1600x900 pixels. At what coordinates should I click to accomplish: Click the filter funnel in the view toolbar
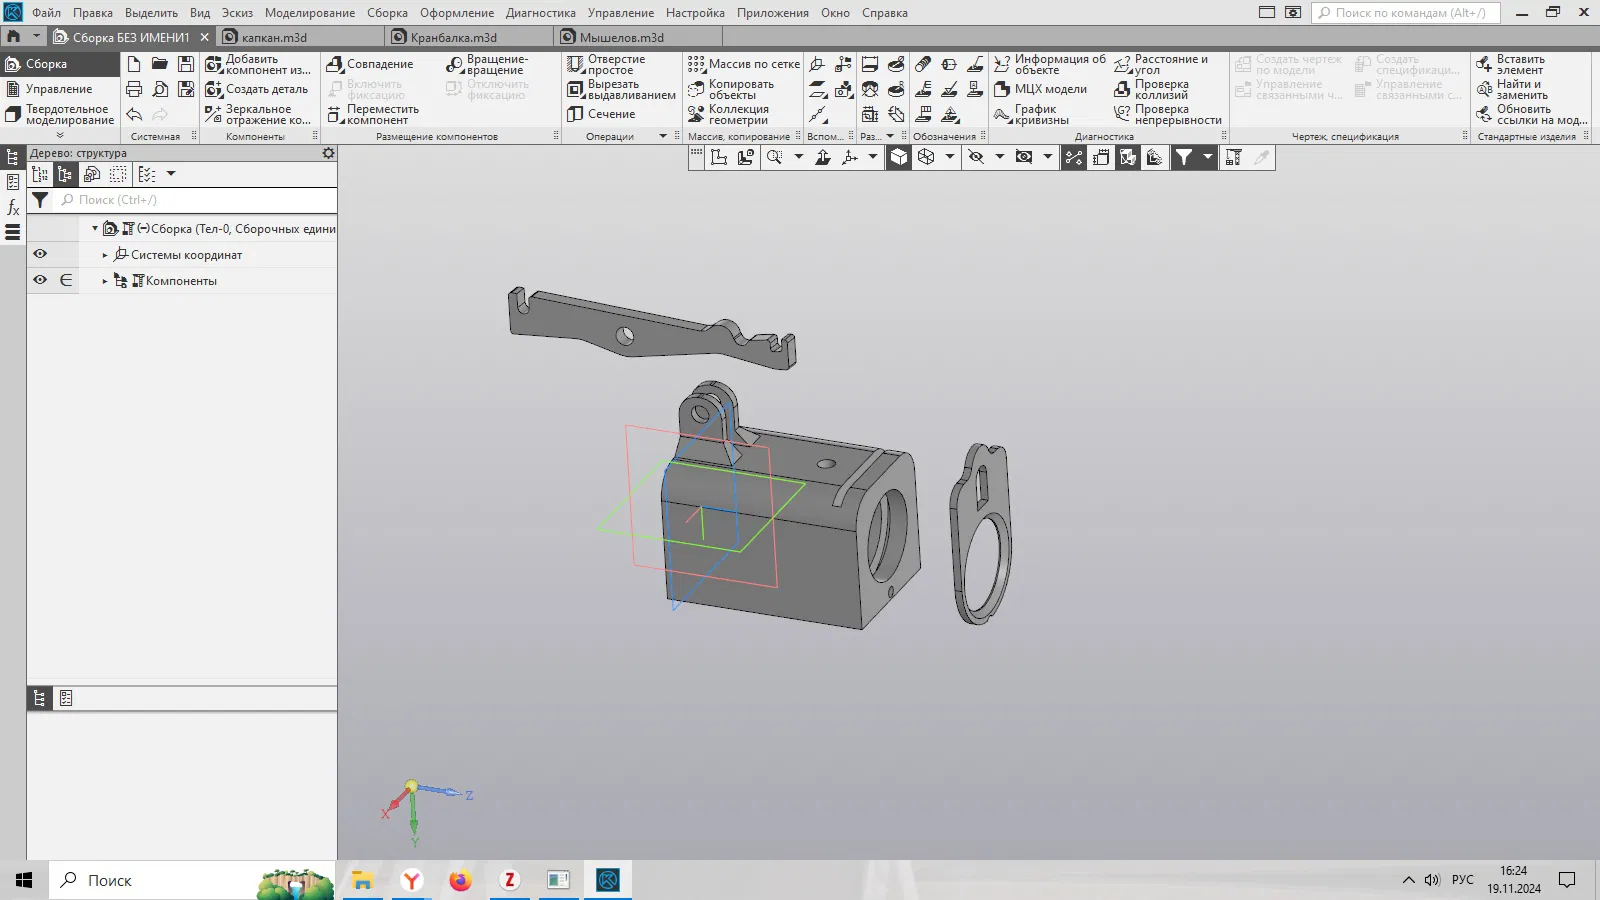1184,157
